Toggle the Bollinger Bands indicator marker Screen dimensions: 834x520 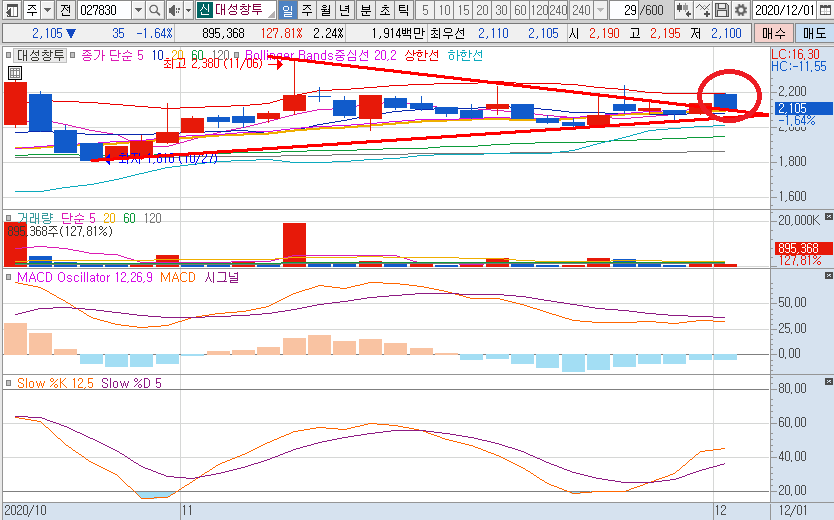[237, 55]
